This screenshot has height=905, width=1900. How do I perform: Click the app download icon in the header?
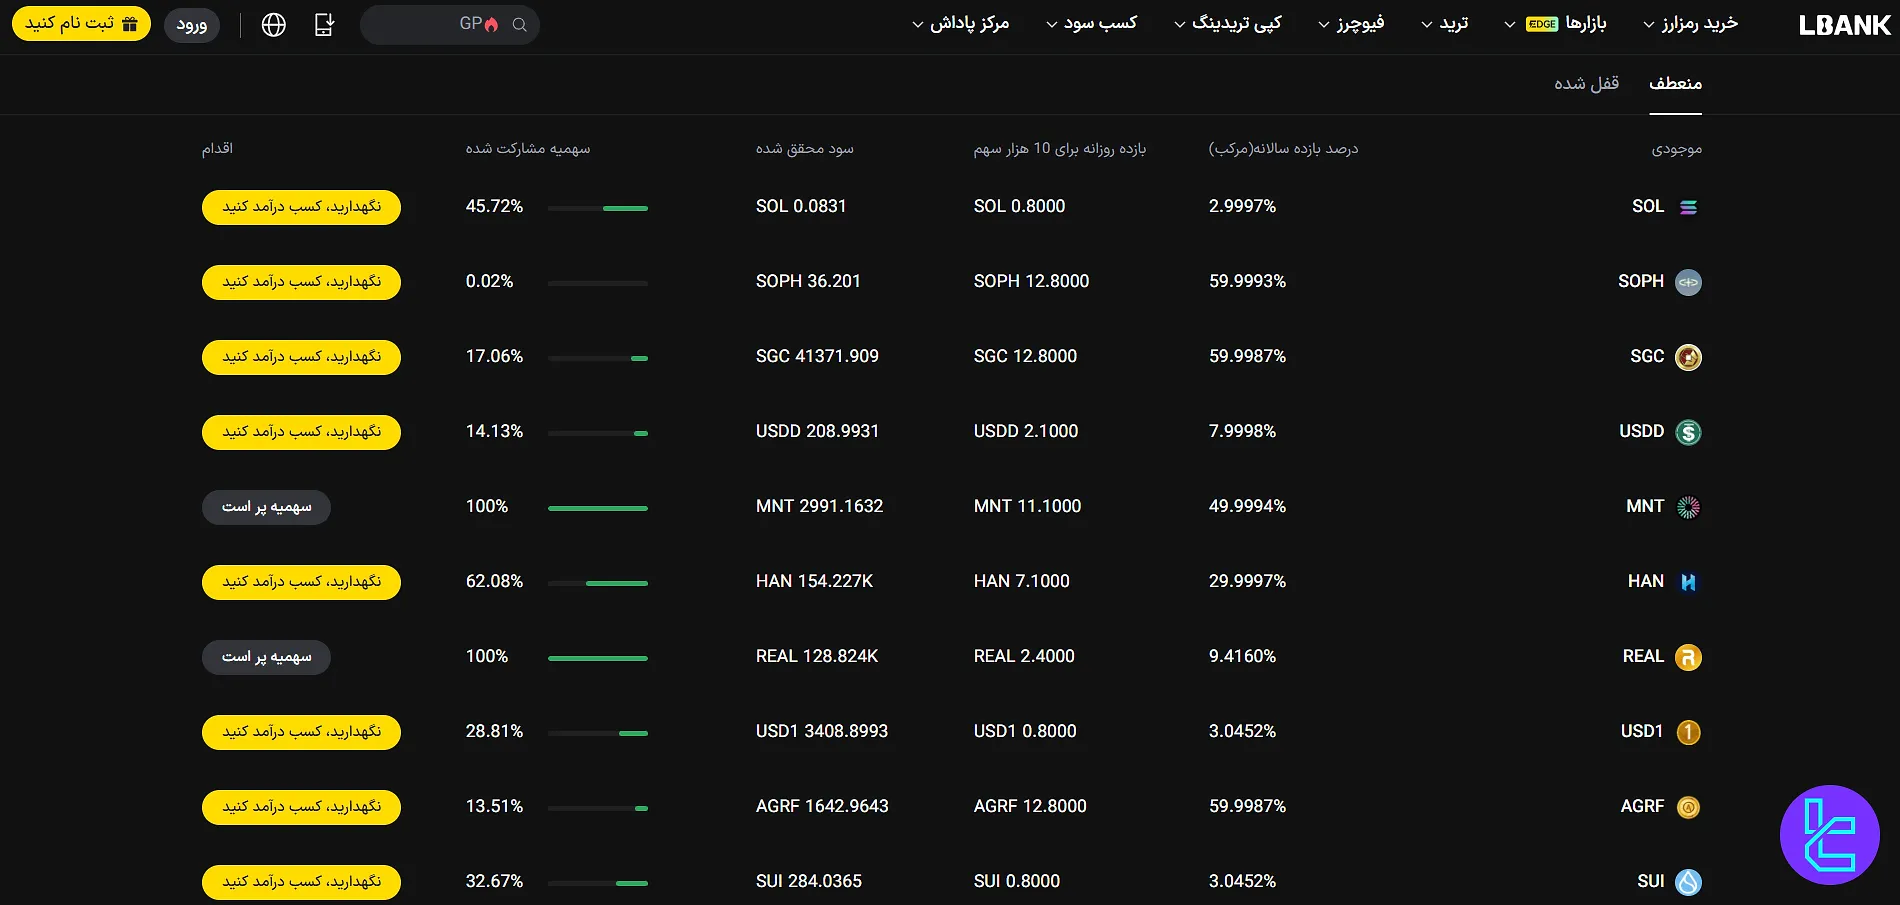[324, 24]
